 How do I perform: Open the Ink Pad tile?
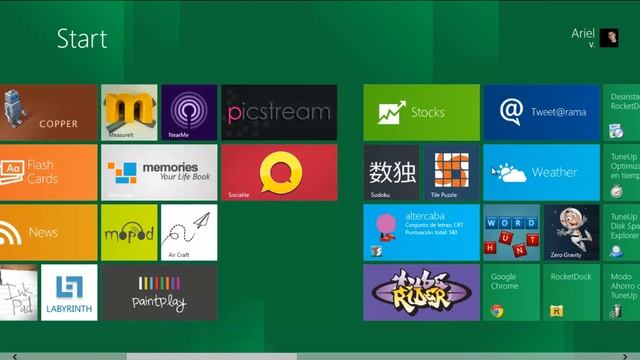pyautogui.click(x=18, y=292)
